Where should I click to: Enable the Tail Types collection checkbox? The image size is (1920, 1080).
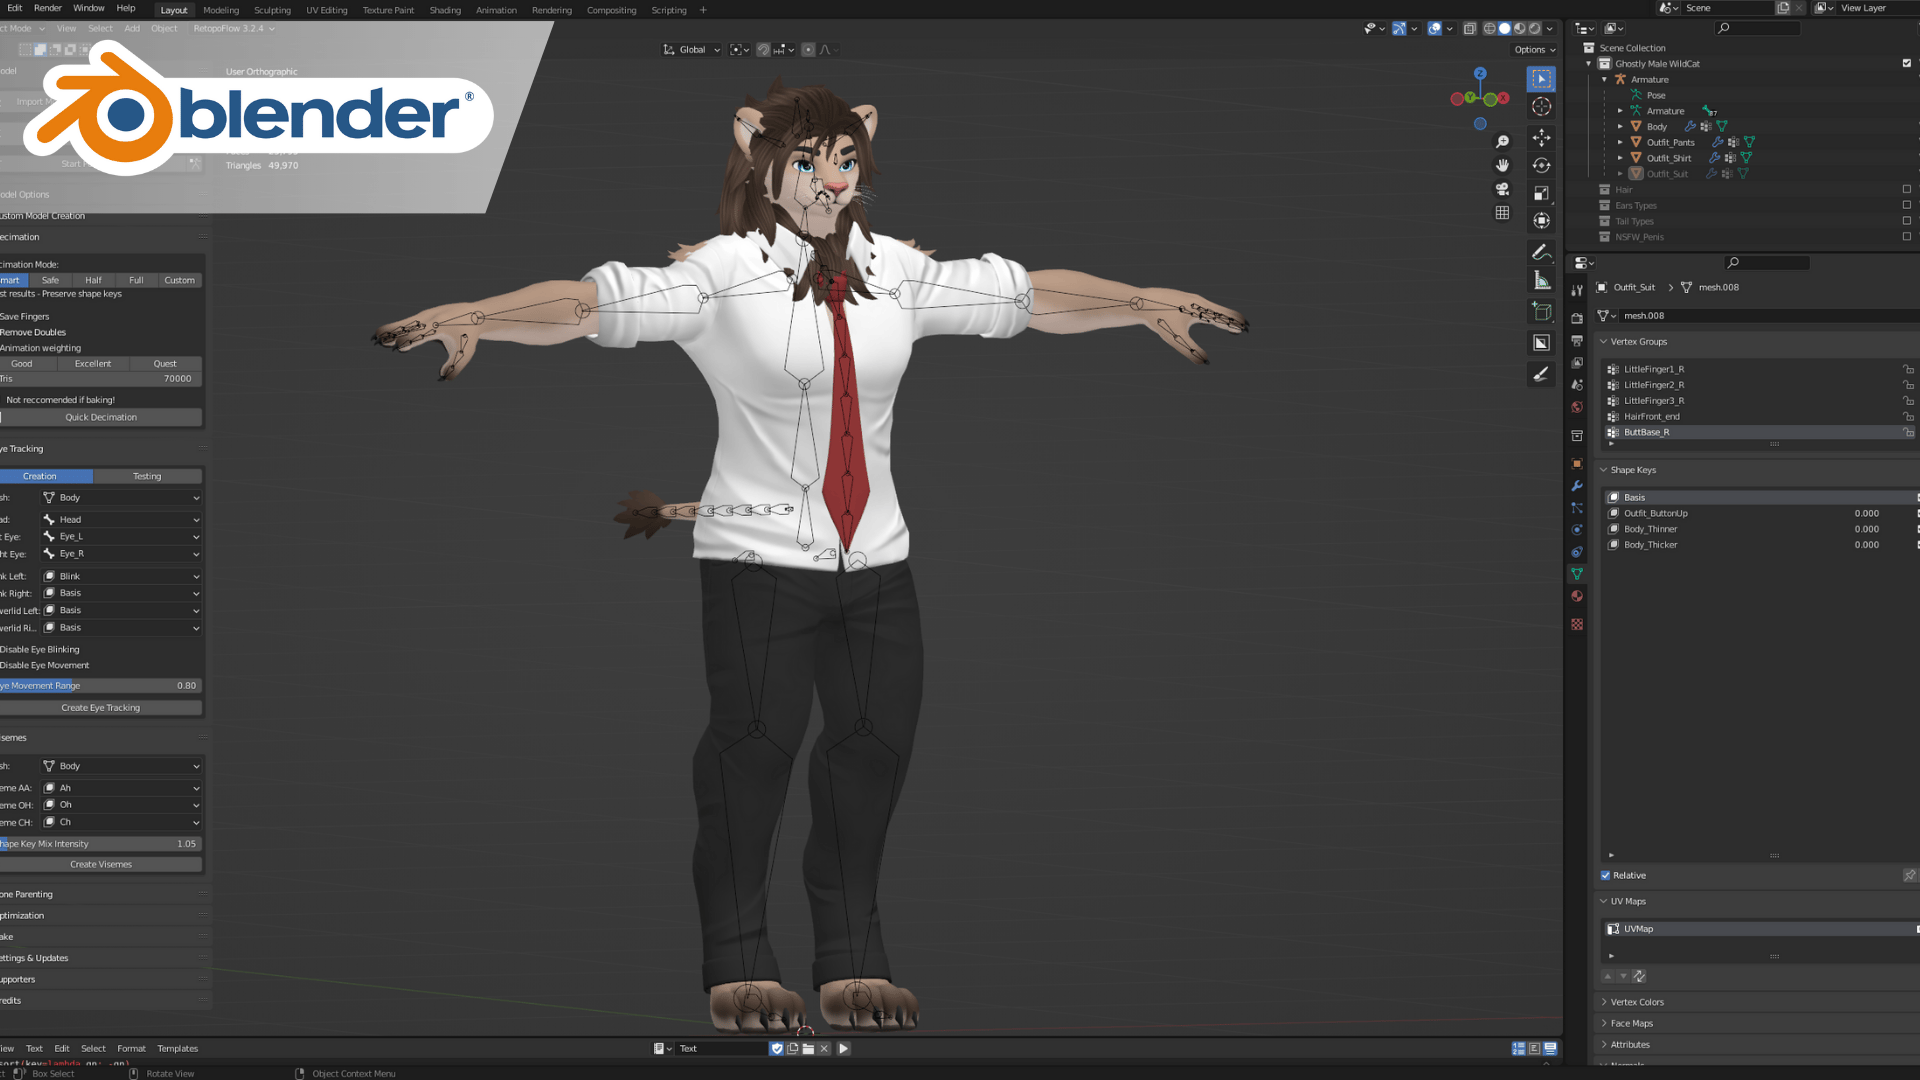pos(1907,221)
